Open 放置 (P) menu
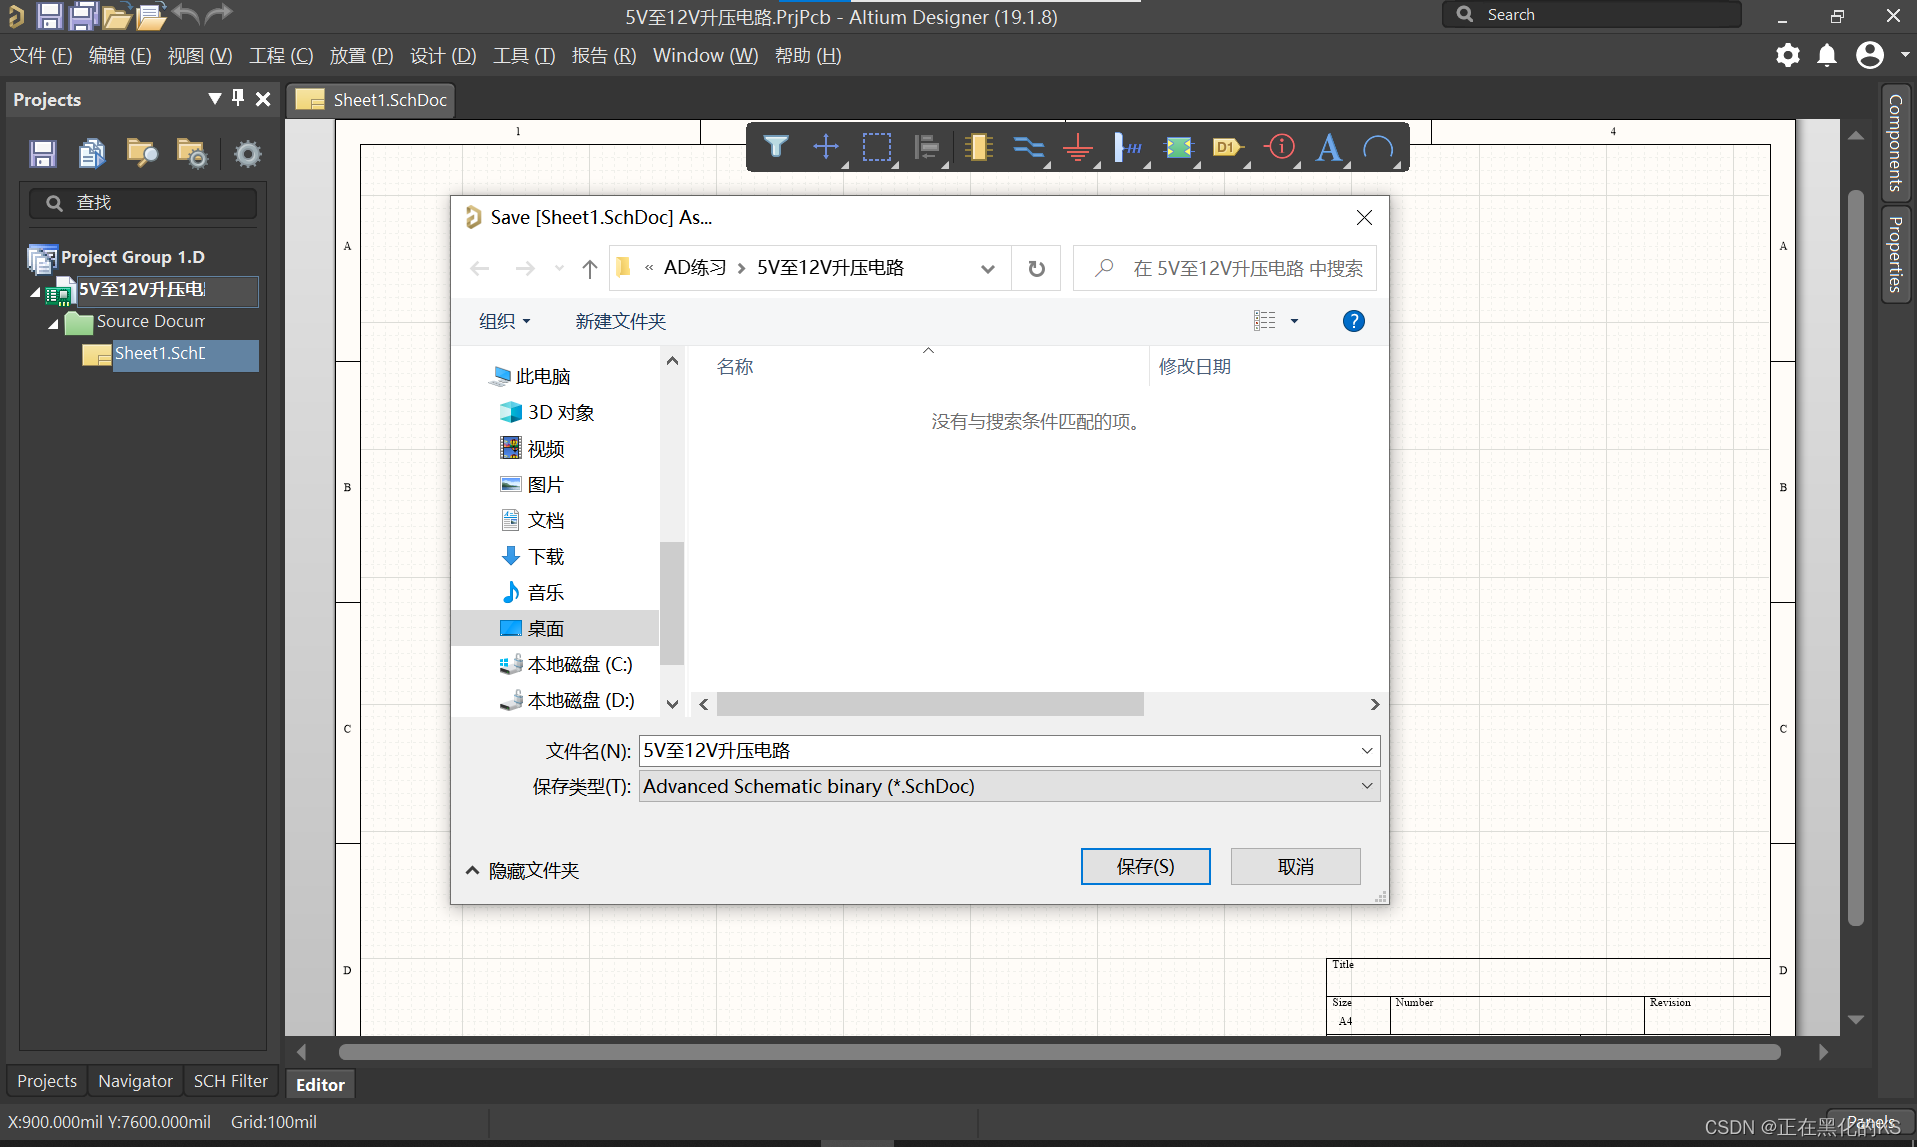 (x=361, y=55)
